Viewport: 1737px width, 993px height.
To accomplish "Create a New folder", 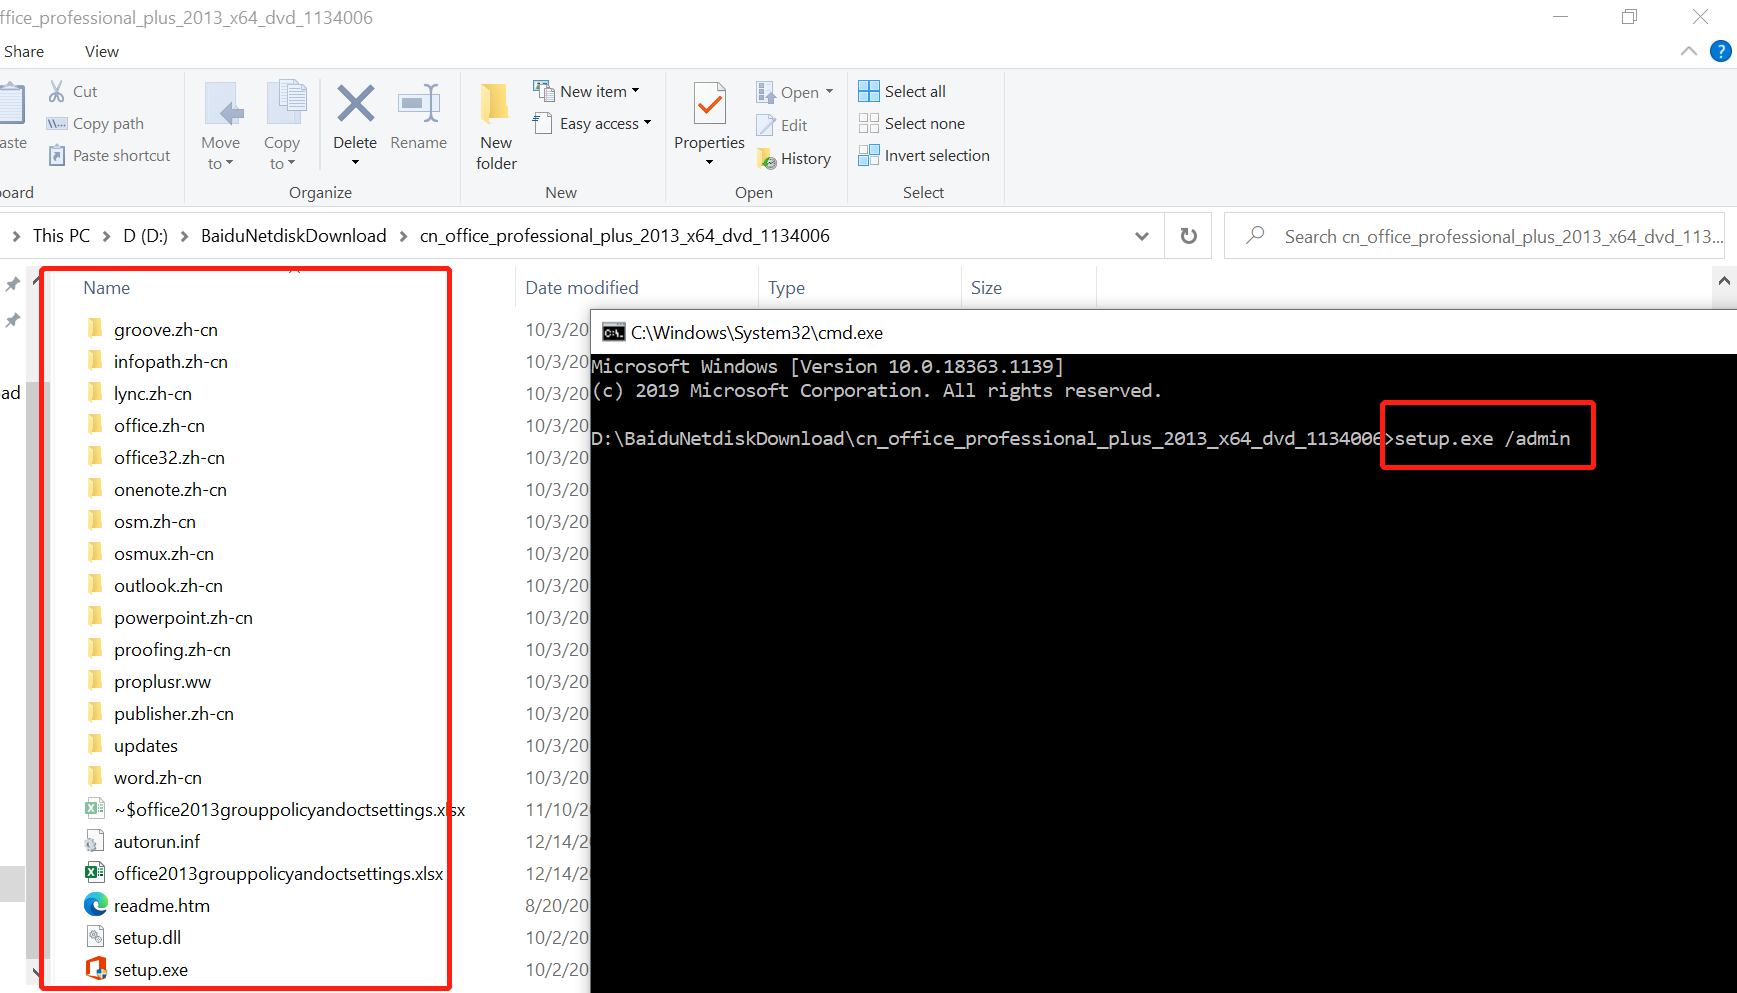I will point(496,126).
